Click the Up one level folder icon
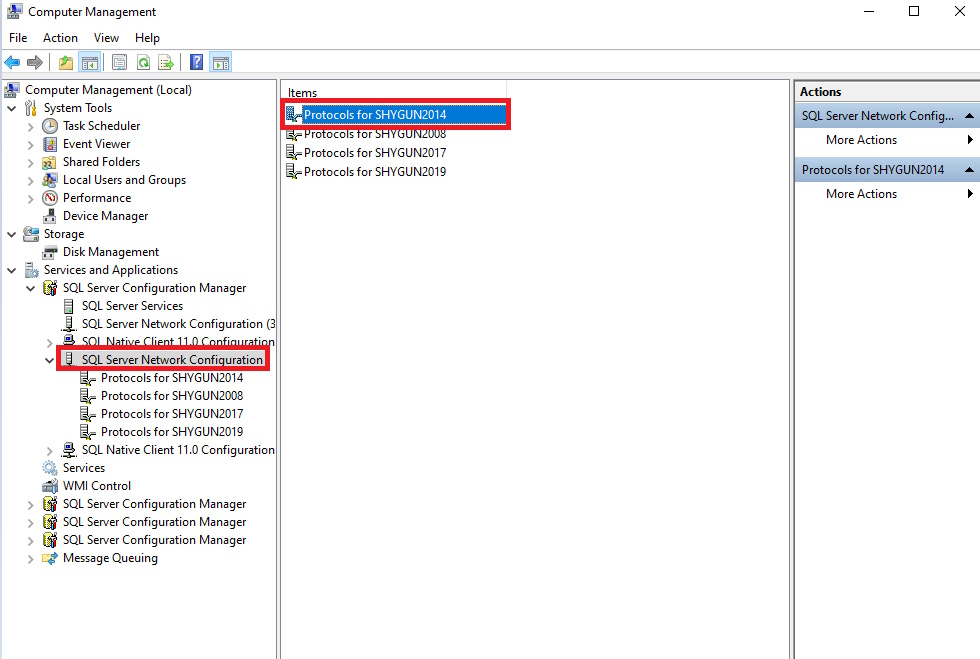This screenshot has width=980, height=659. pos(66,63)
